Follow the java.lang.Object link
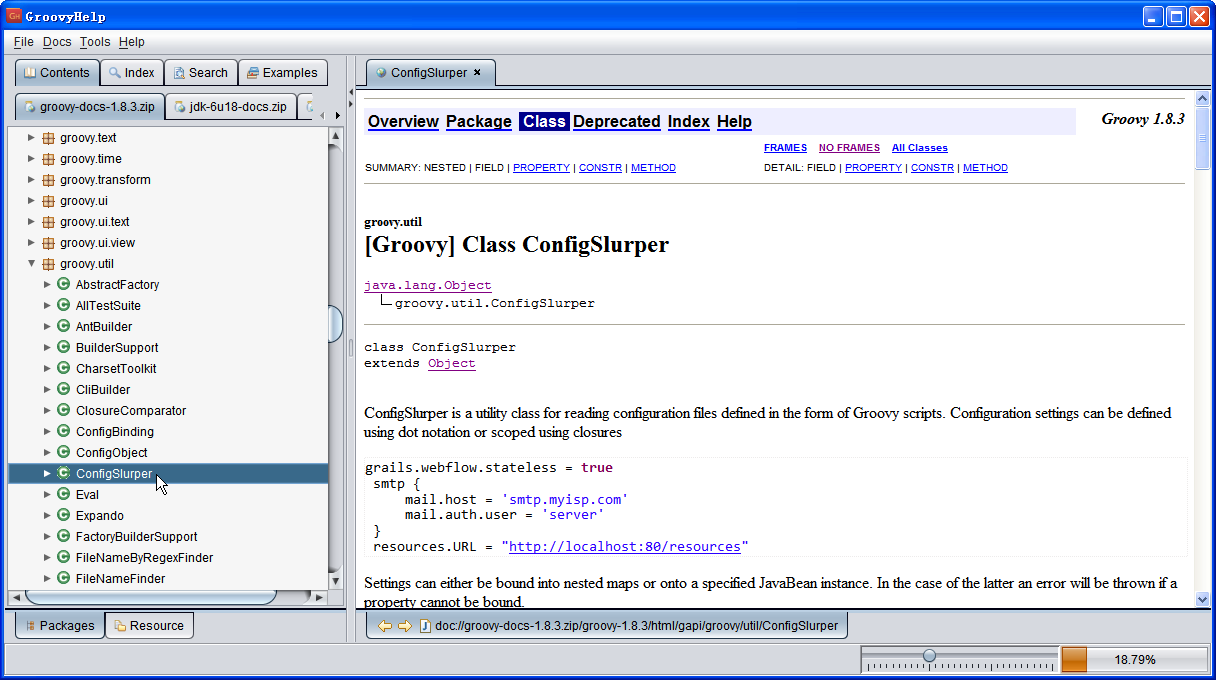The height and width of the screenshot is (680, 1216). [x=428, y=286]
